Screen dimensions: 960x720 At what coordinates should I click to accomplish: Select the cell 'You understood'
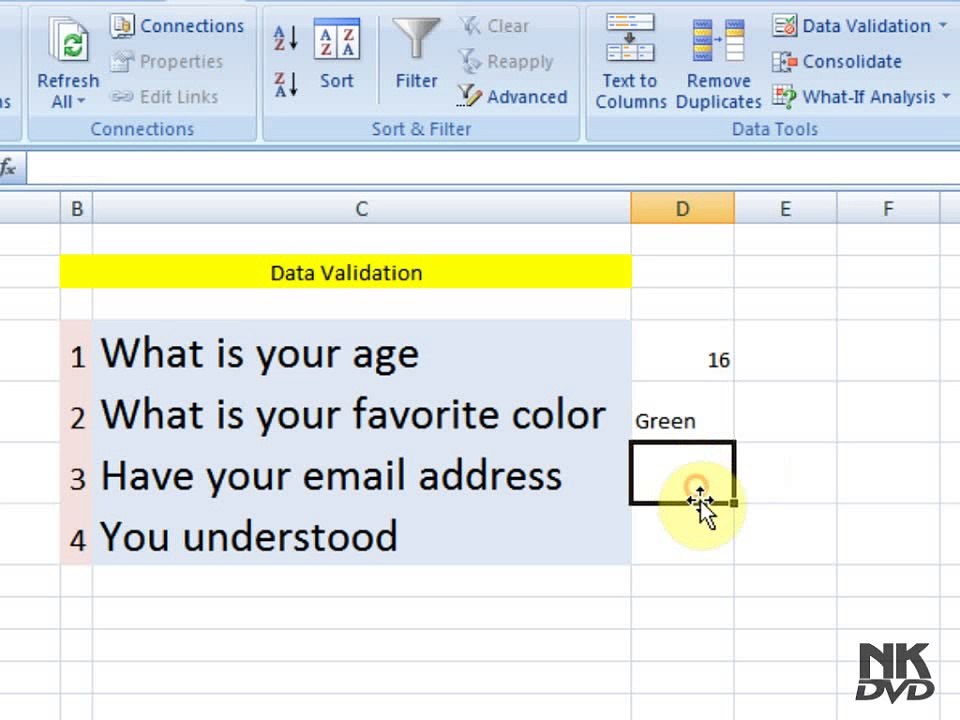click(x=362, y=534)
